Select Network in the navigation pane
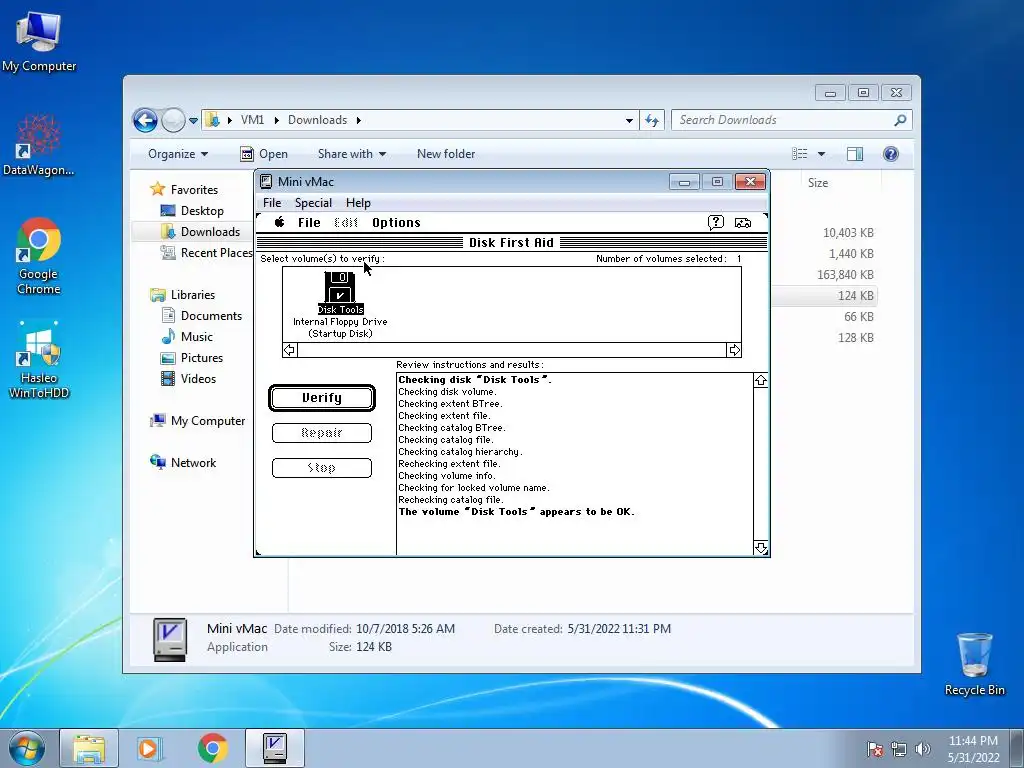Screen dimensions: 1024x768 (x=193, y=462)
